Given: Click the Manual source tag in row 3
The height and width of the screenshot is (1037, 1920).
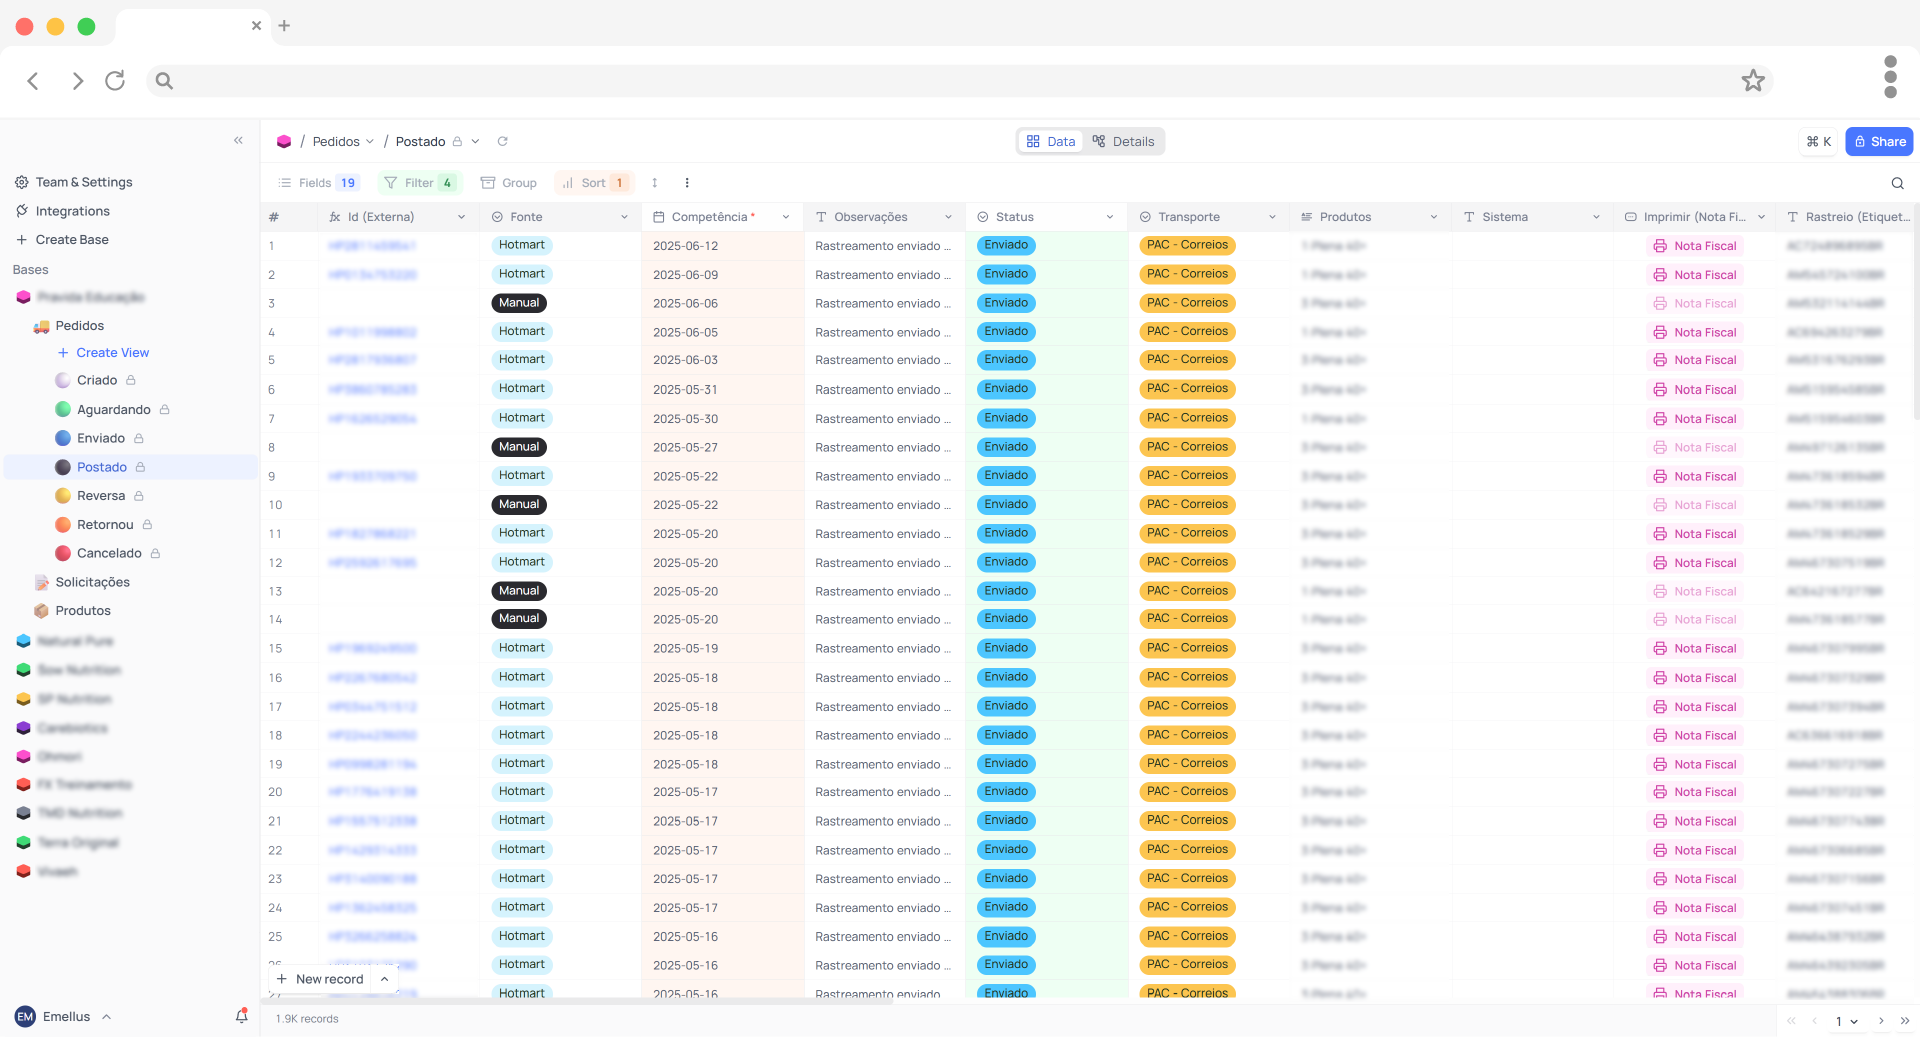Looking at the screenshot, I should 519,304.
